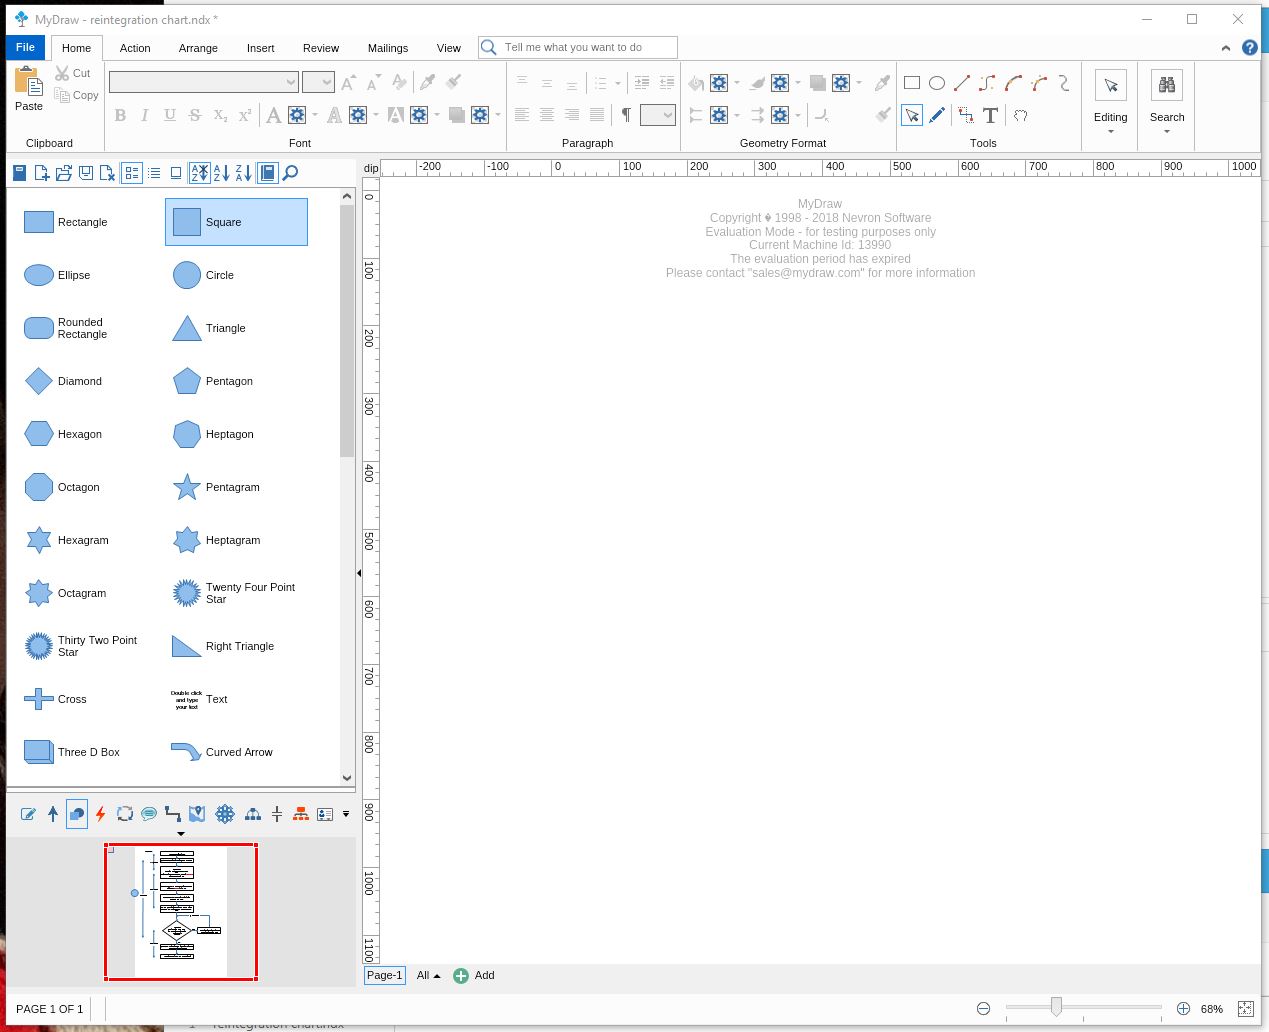Click the Add page button

click(474, 976)
